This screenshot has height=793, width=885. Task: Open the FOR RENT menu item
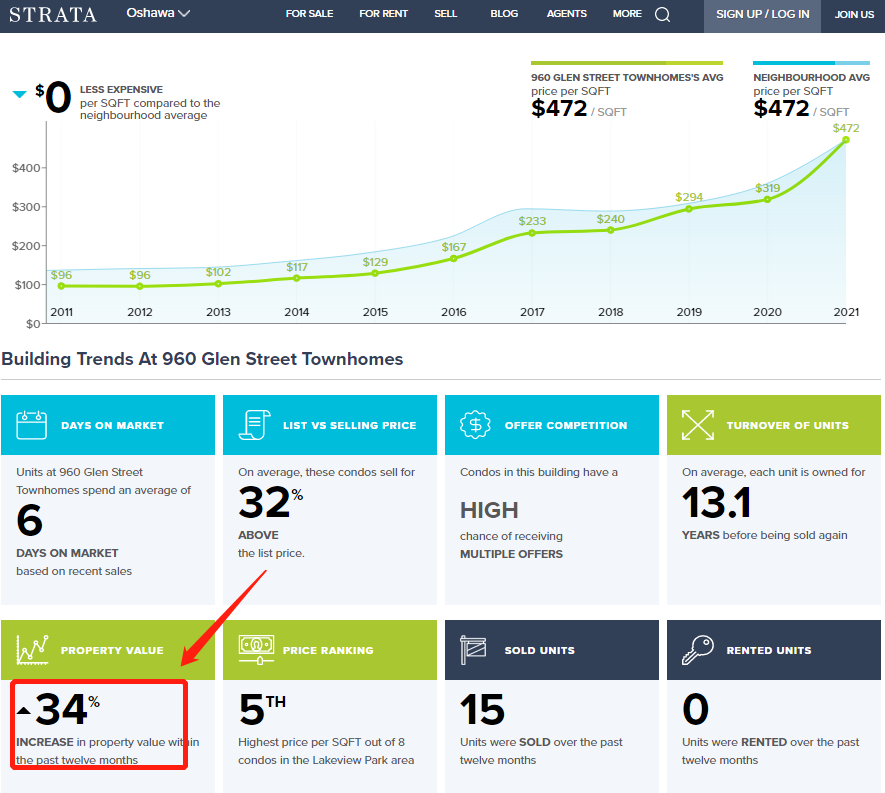point(384,14)
